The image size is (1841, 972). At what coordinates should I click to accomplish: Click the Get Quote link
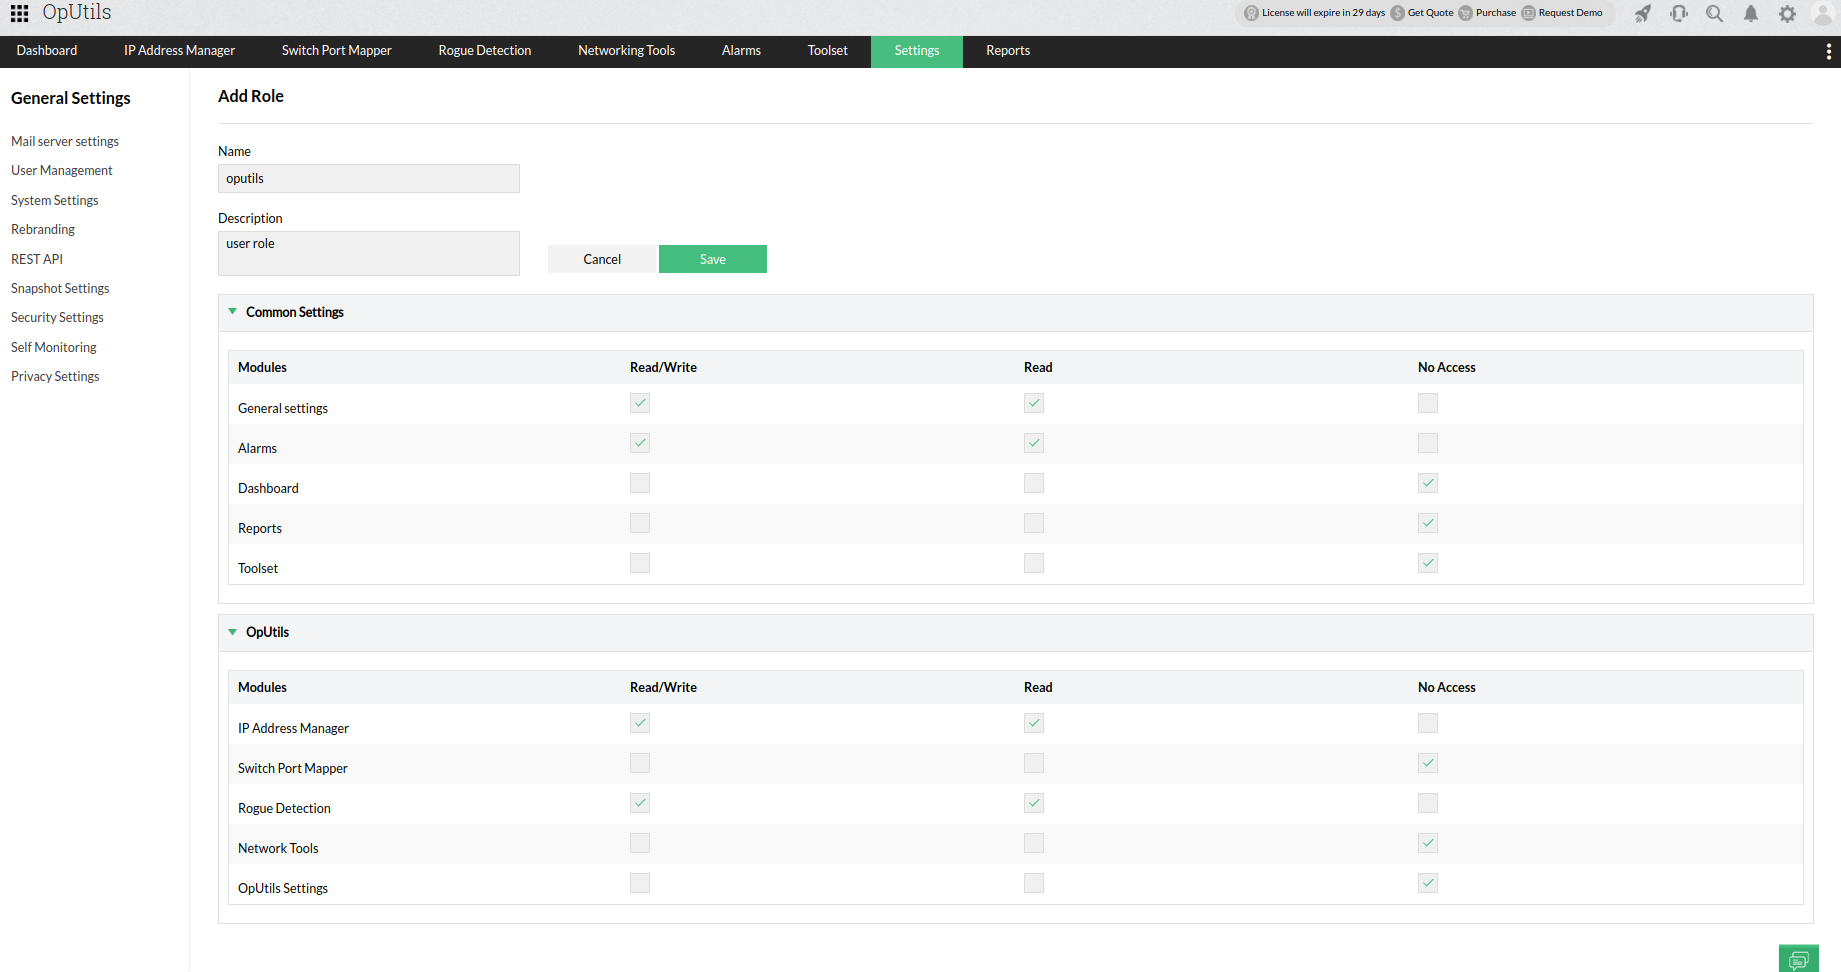coord(1431,13)
